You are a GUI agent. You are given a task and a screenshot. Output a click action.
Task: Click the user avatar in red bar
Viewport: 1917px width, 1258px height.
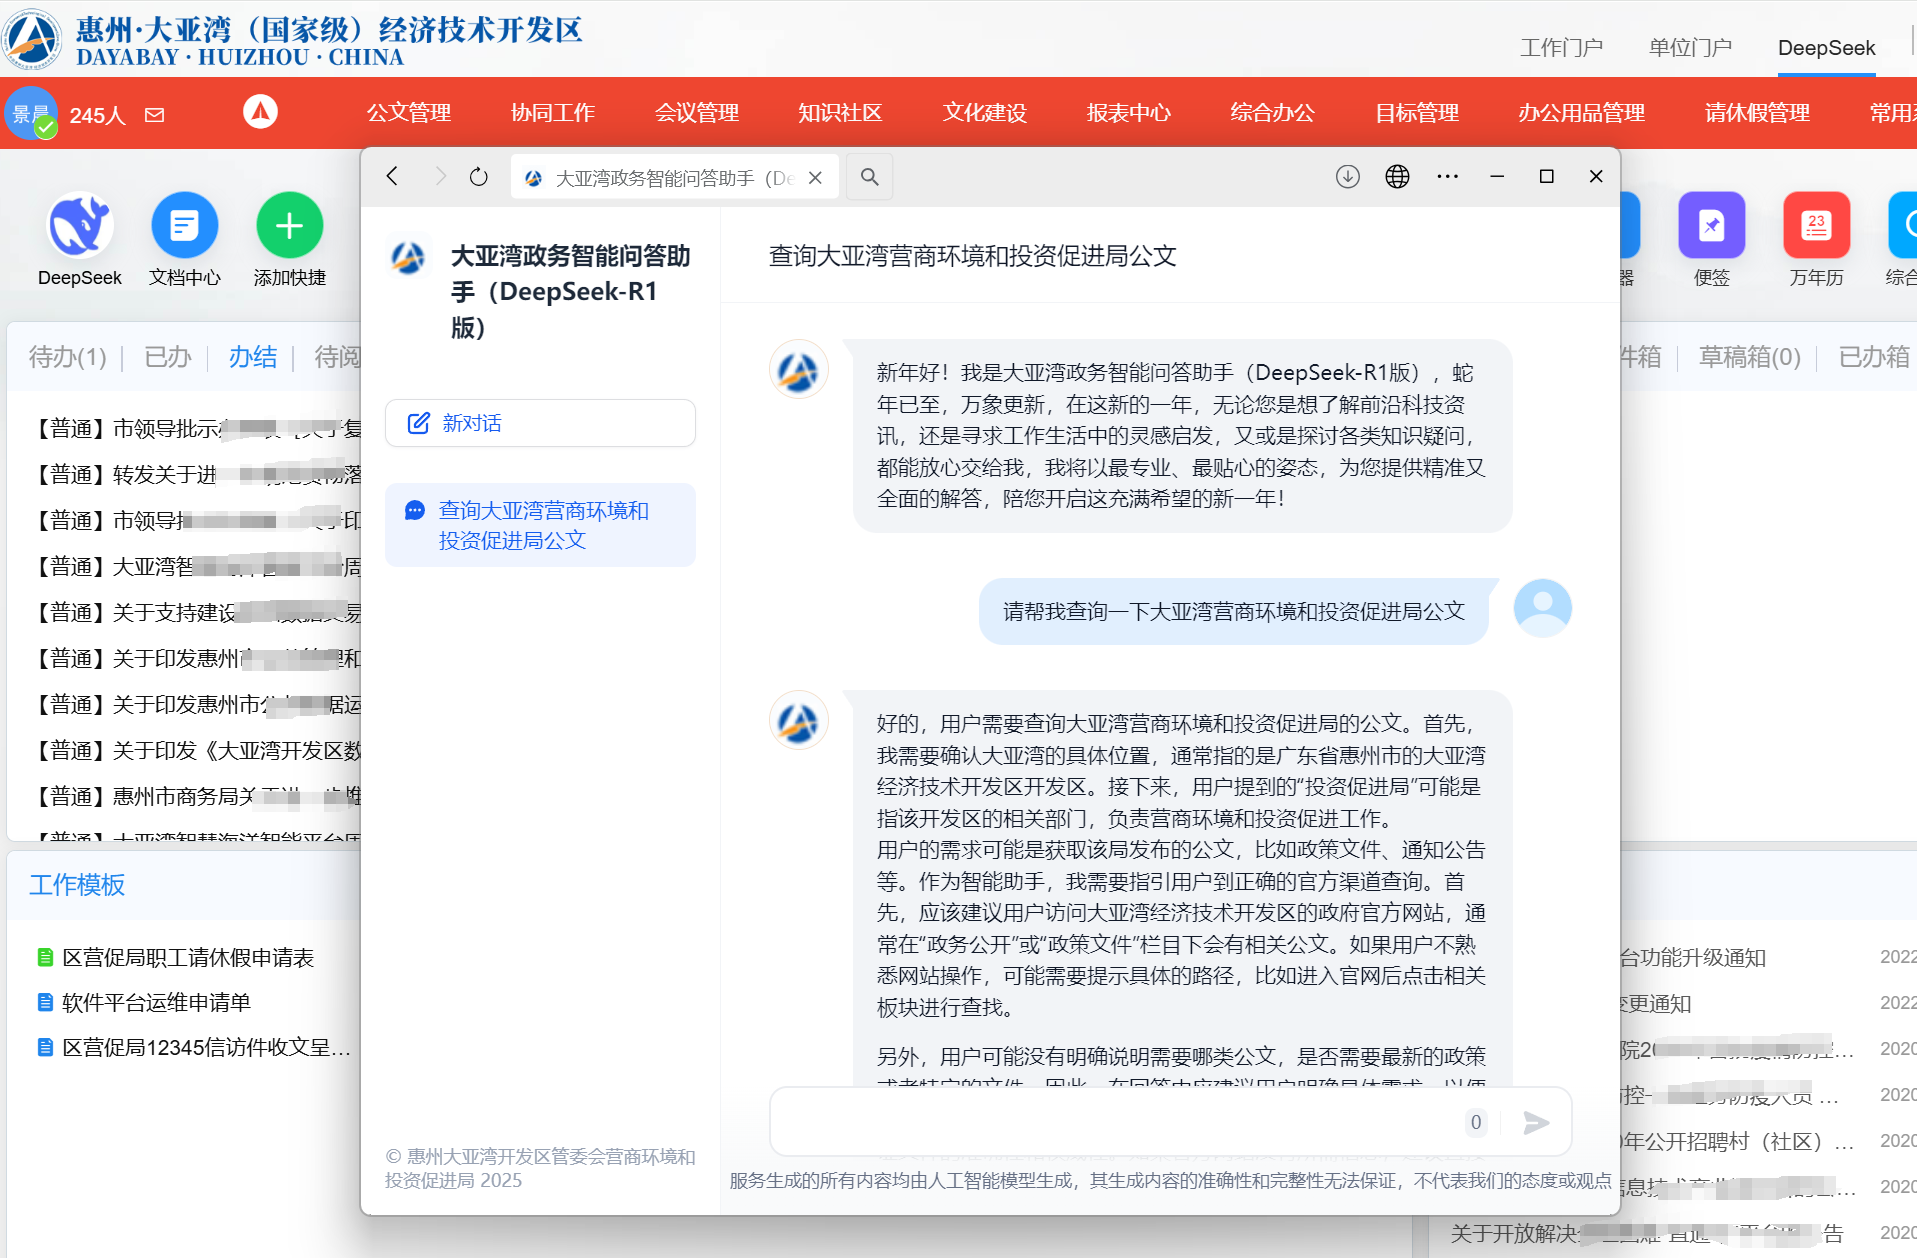pyautogui.click(x=30, y=114)
